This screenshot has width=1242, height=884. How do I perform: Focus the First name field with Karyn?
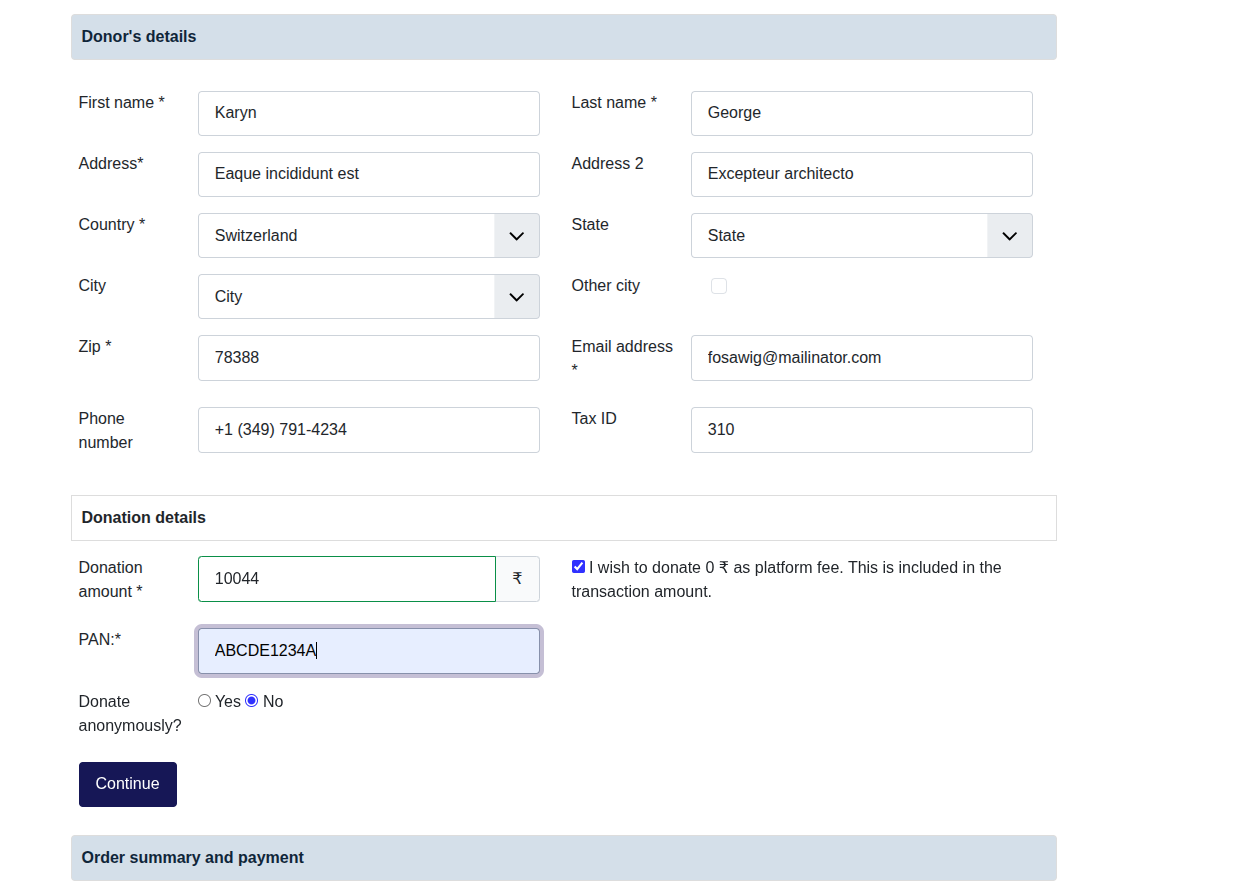[x=368, y=114]
